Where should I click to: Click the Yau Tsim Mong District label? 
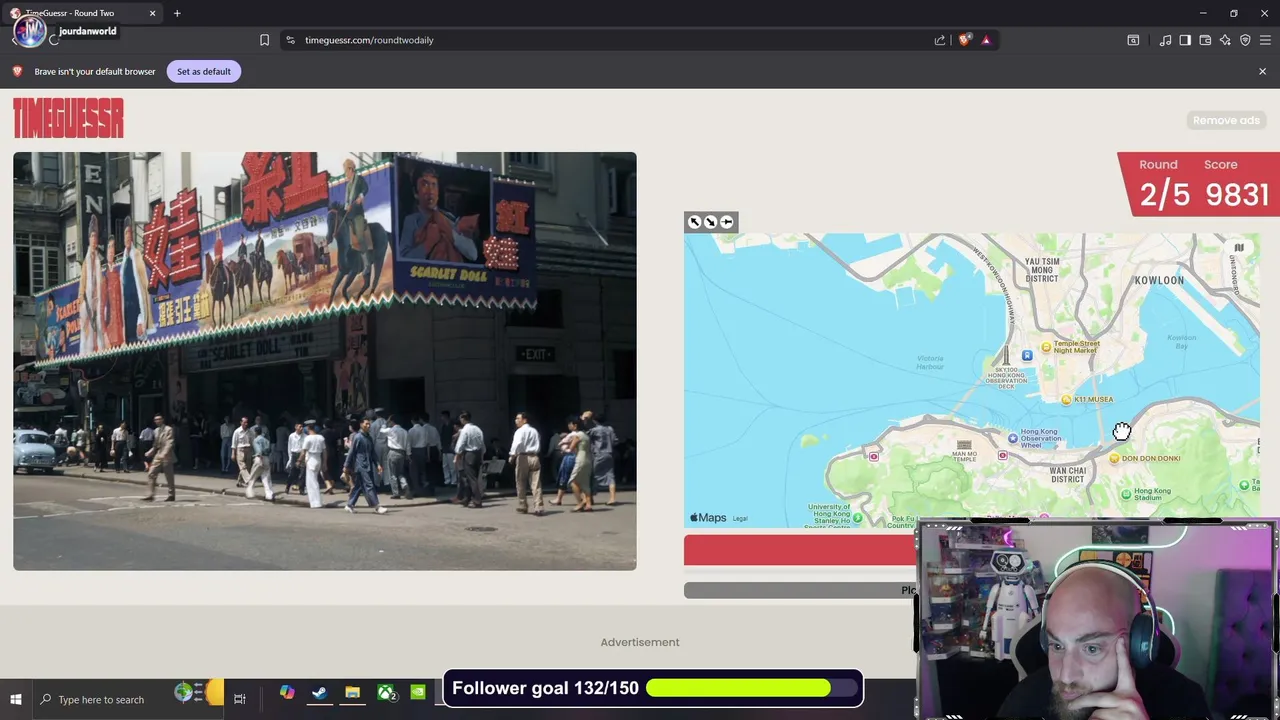tap(1042, 270)
